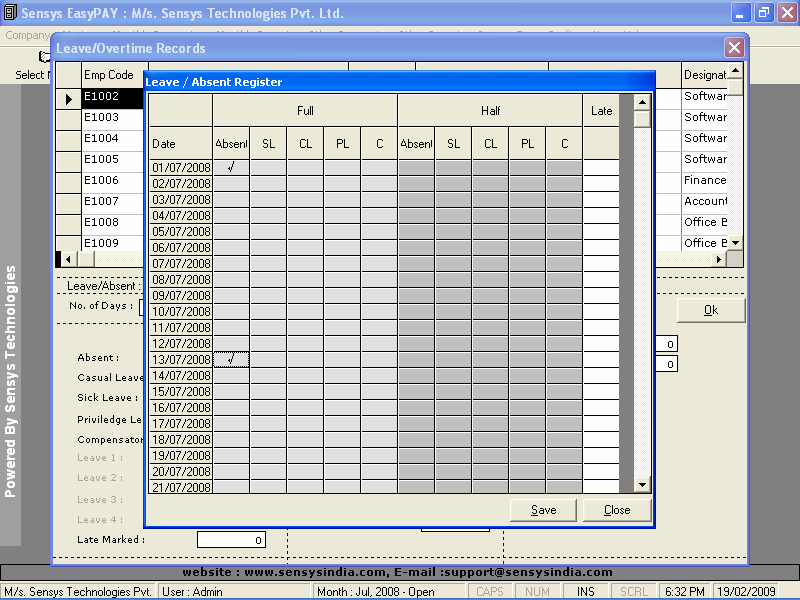Screen dimensions: 800x600
Task: Click the EasyPAY application title icon
Action: click(10, 12)
